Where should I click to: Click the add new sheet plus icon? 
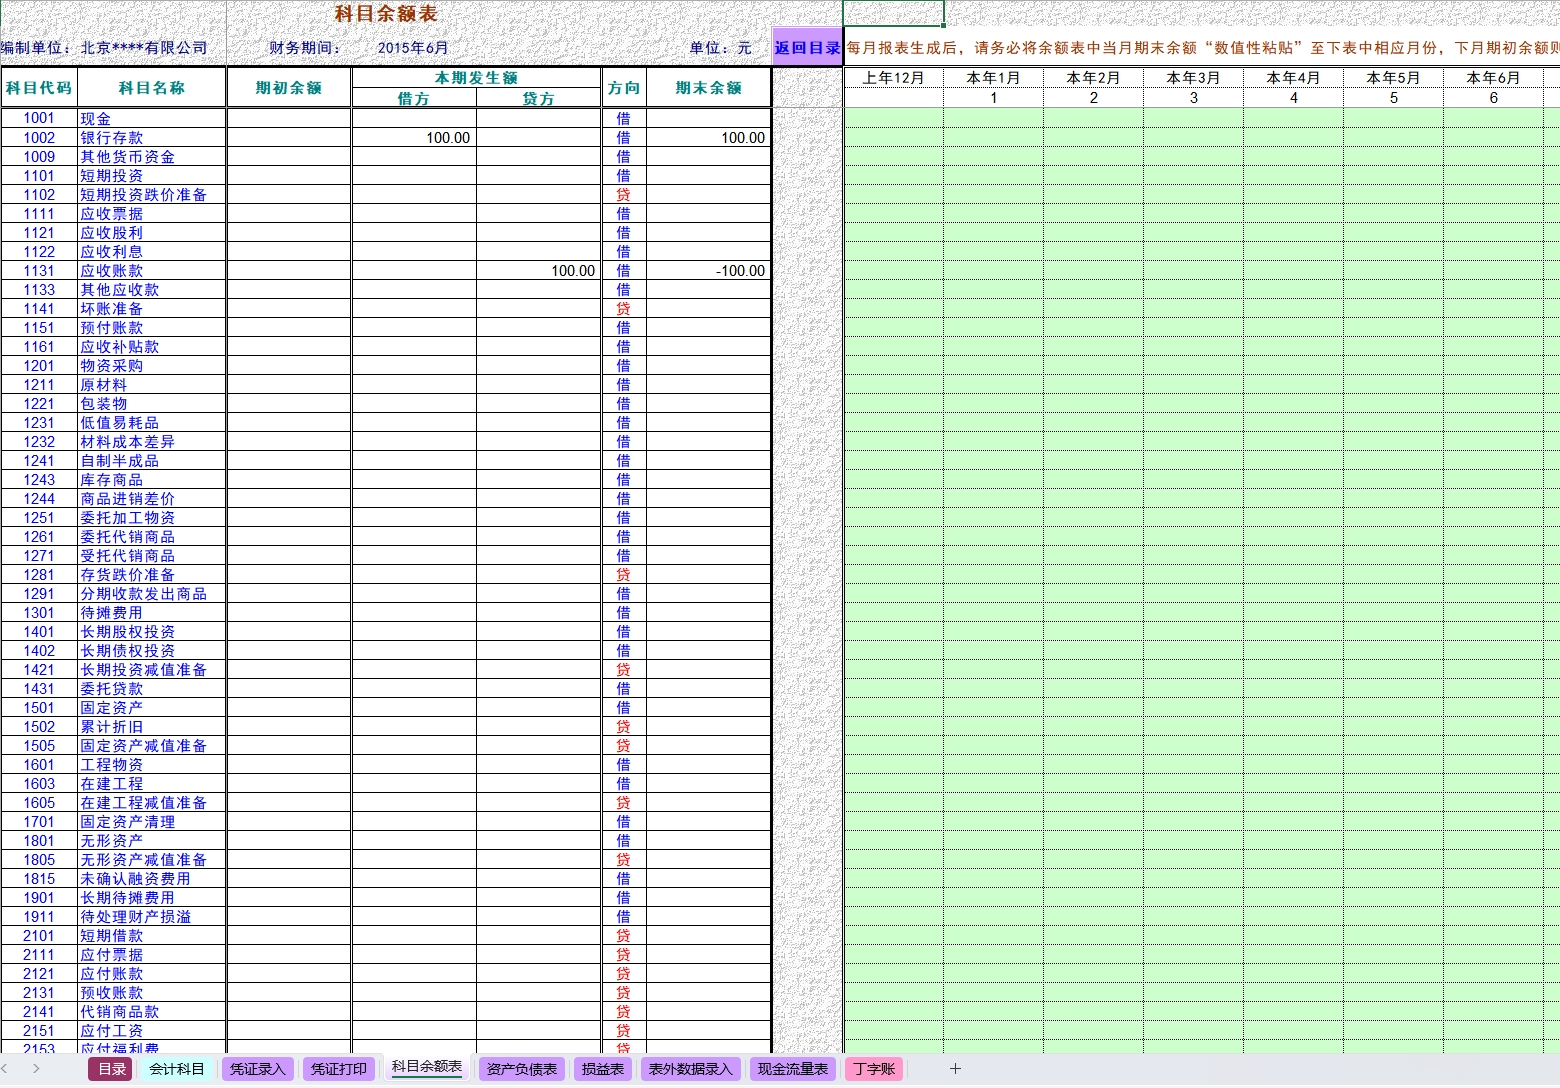coord(955,1069)
